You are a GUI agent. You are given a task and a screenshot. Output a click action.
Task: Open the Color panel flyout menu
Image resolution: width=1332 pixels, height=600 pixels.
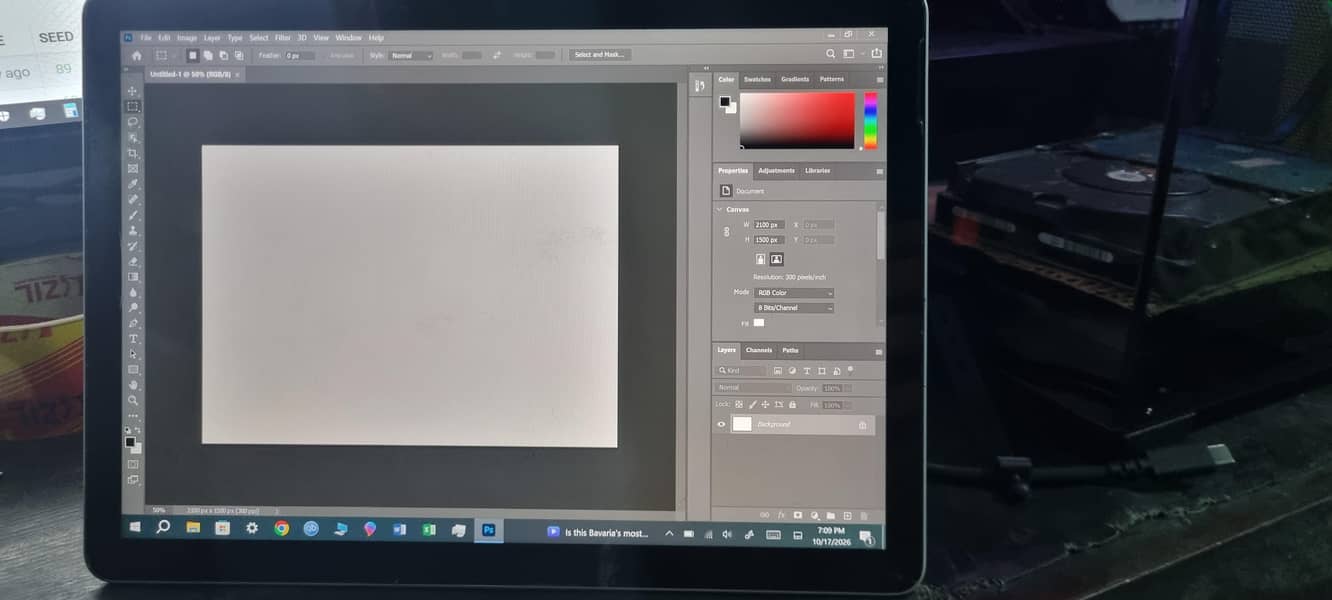[880, 79]
